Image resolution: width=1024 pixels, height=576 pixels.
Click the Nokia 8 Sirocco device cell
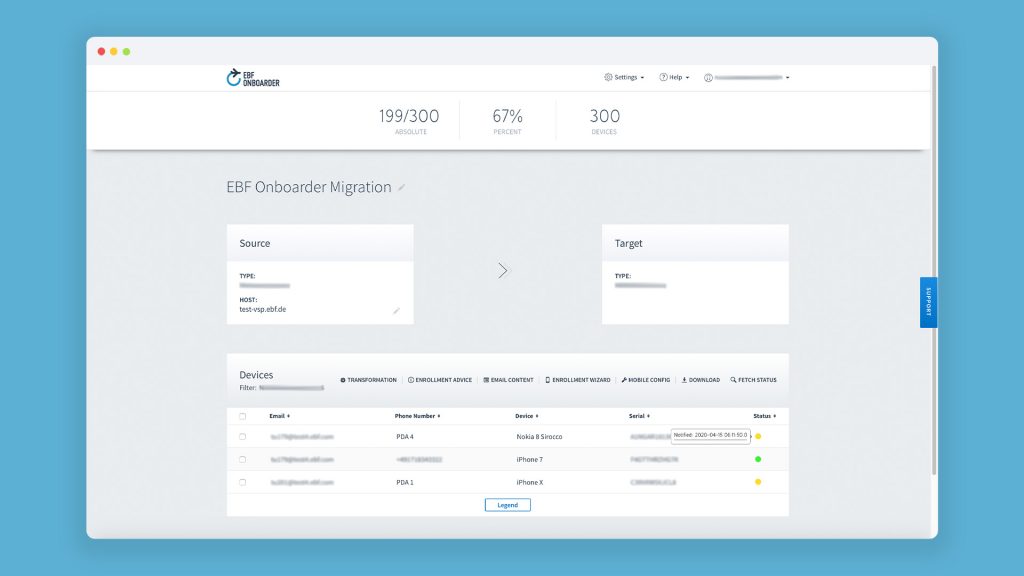point(539,436)
